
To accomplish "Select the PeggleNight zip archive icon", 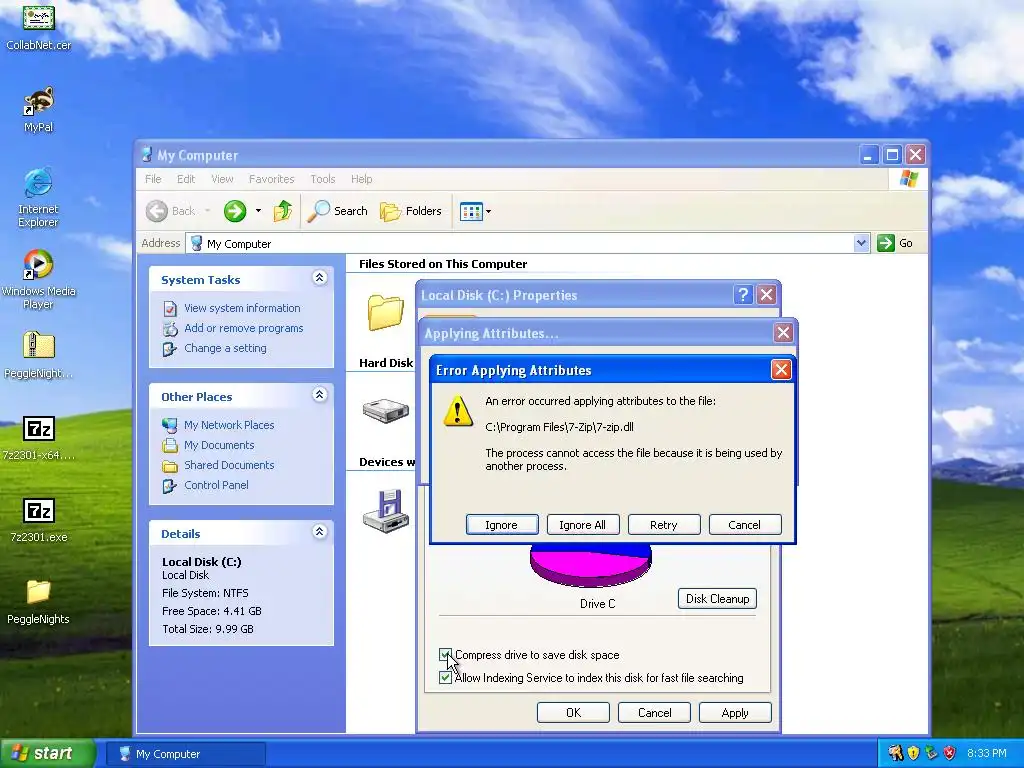I will 39,346.
